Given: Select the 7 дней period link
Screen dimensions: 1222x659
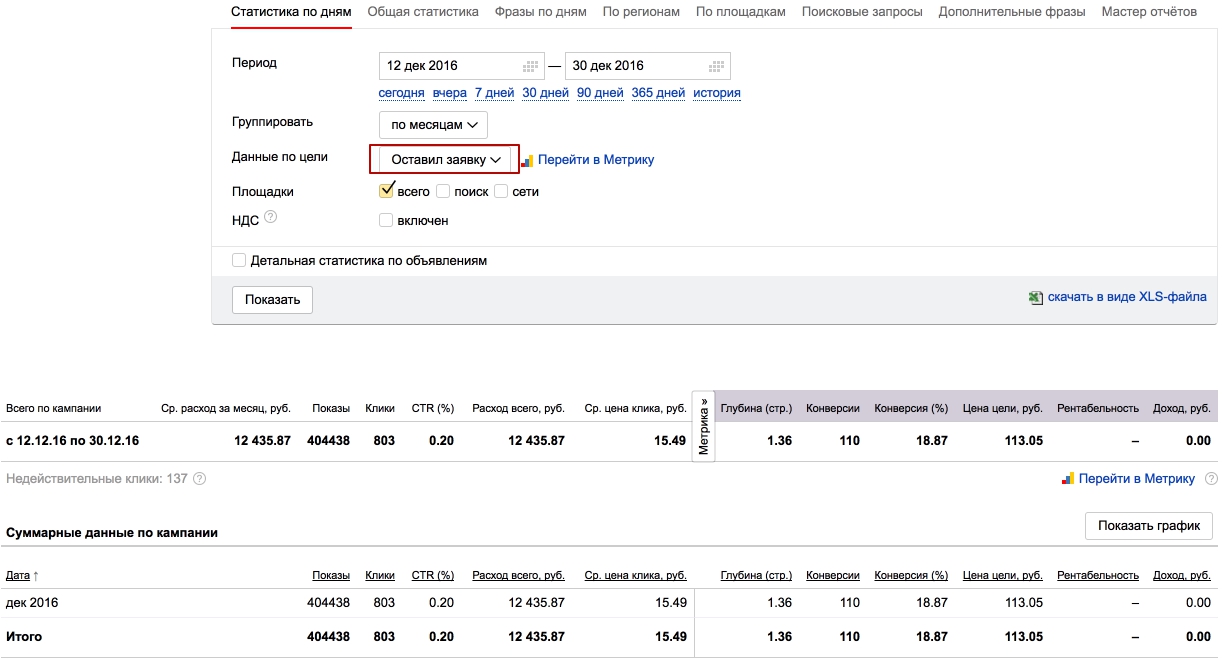Looking at the screenshot, I should pyautogui.click(x=494, y=93).
